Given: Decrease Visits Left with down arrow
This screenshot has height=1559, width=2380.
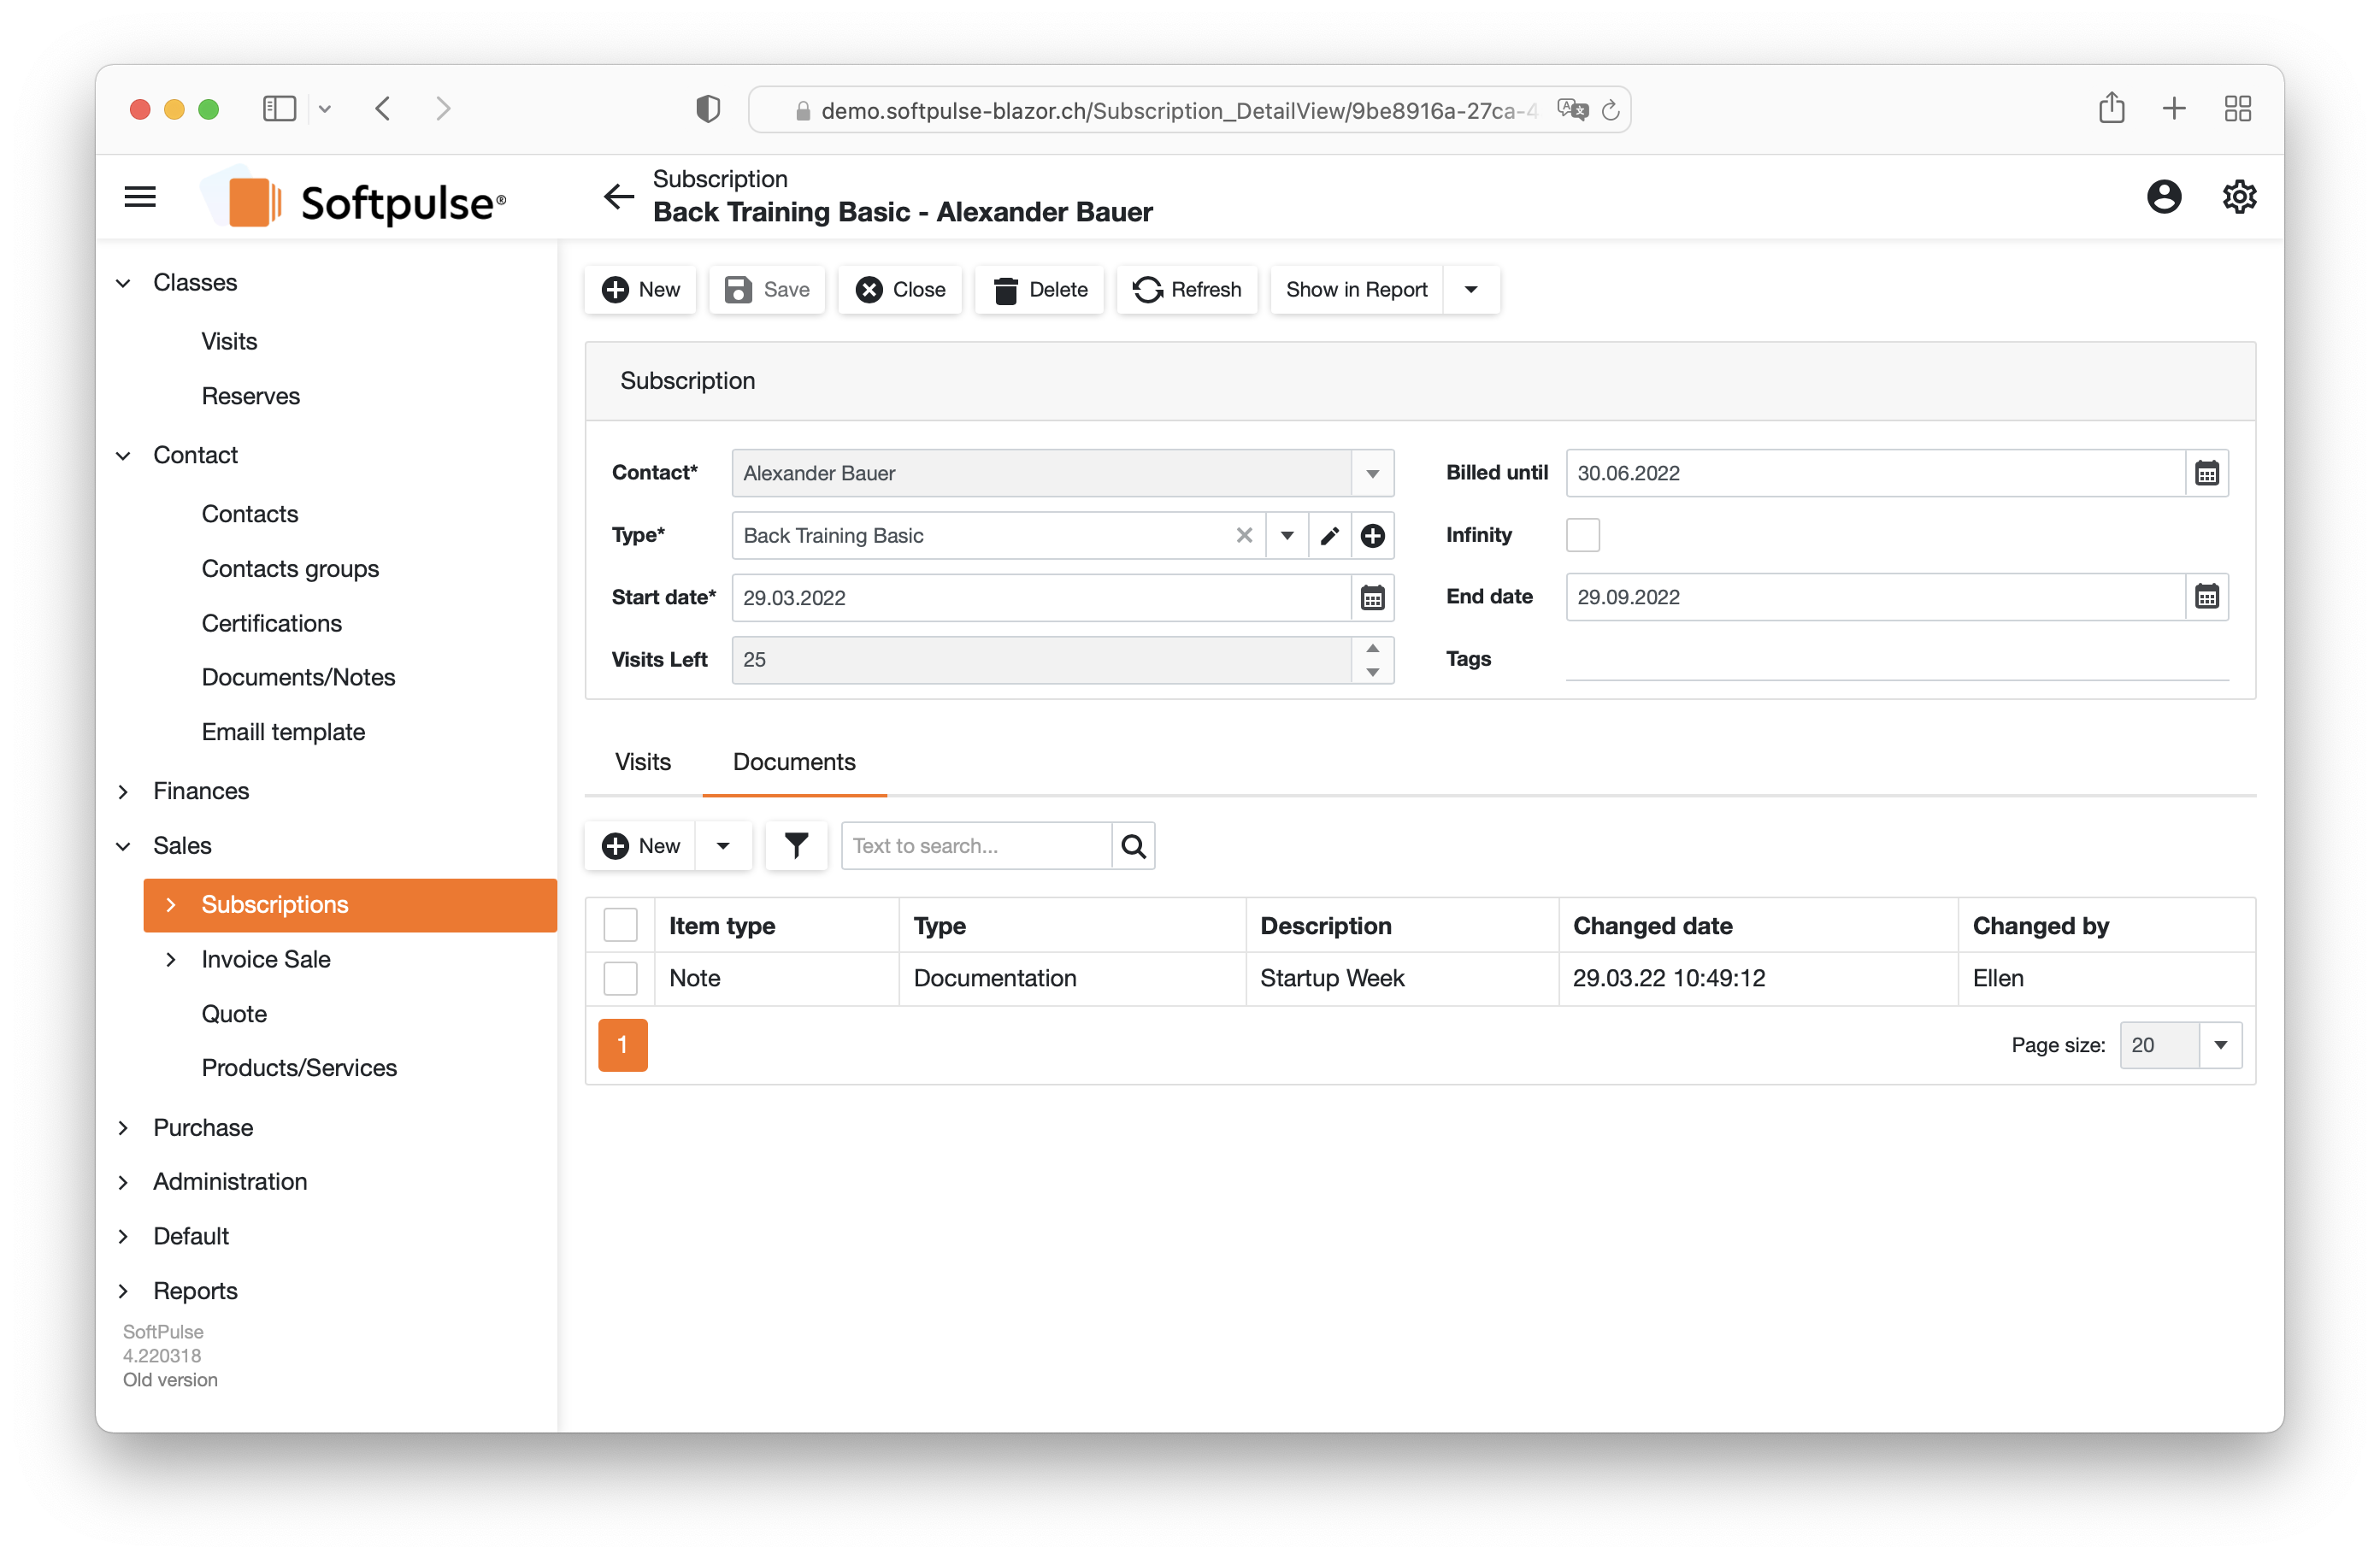Looking at the screenshot, I should [x=1372, y=672].
